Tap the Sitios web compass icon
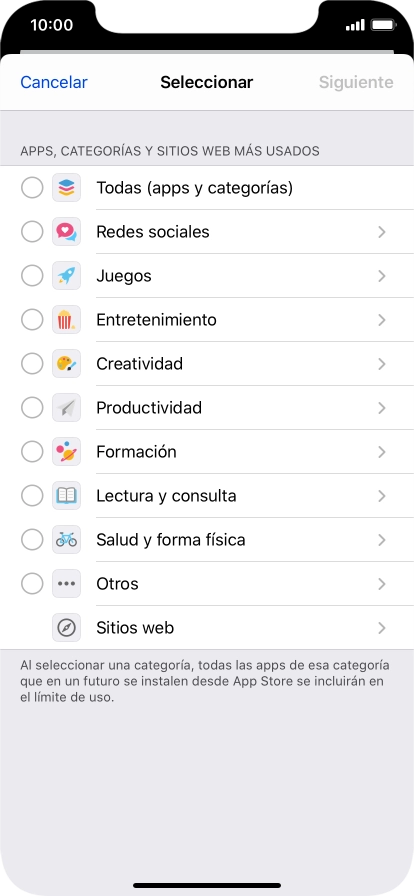Viewport: 414px width, 896px height. pyautogui.click(x=66, y=628)
